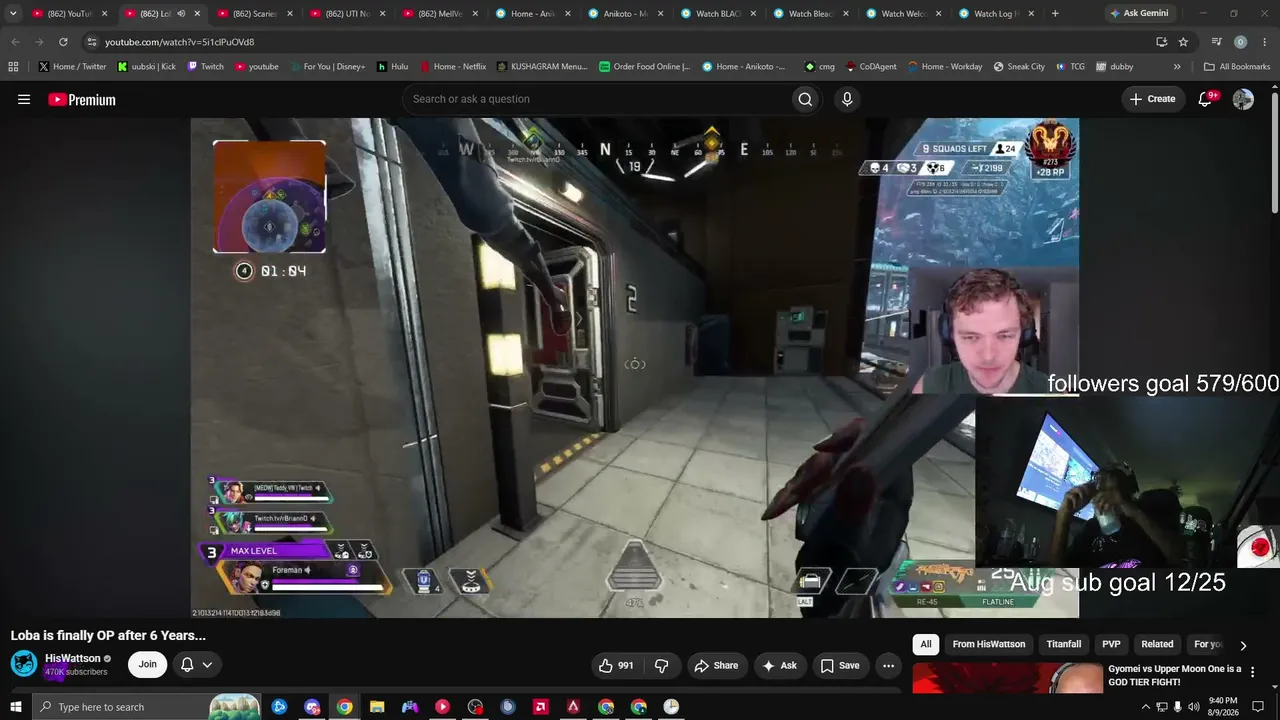Image resolution: width=1280 pixels, height=720 pixels.
Task: Expand the tab search dropdown
Action: coord(13,14)
